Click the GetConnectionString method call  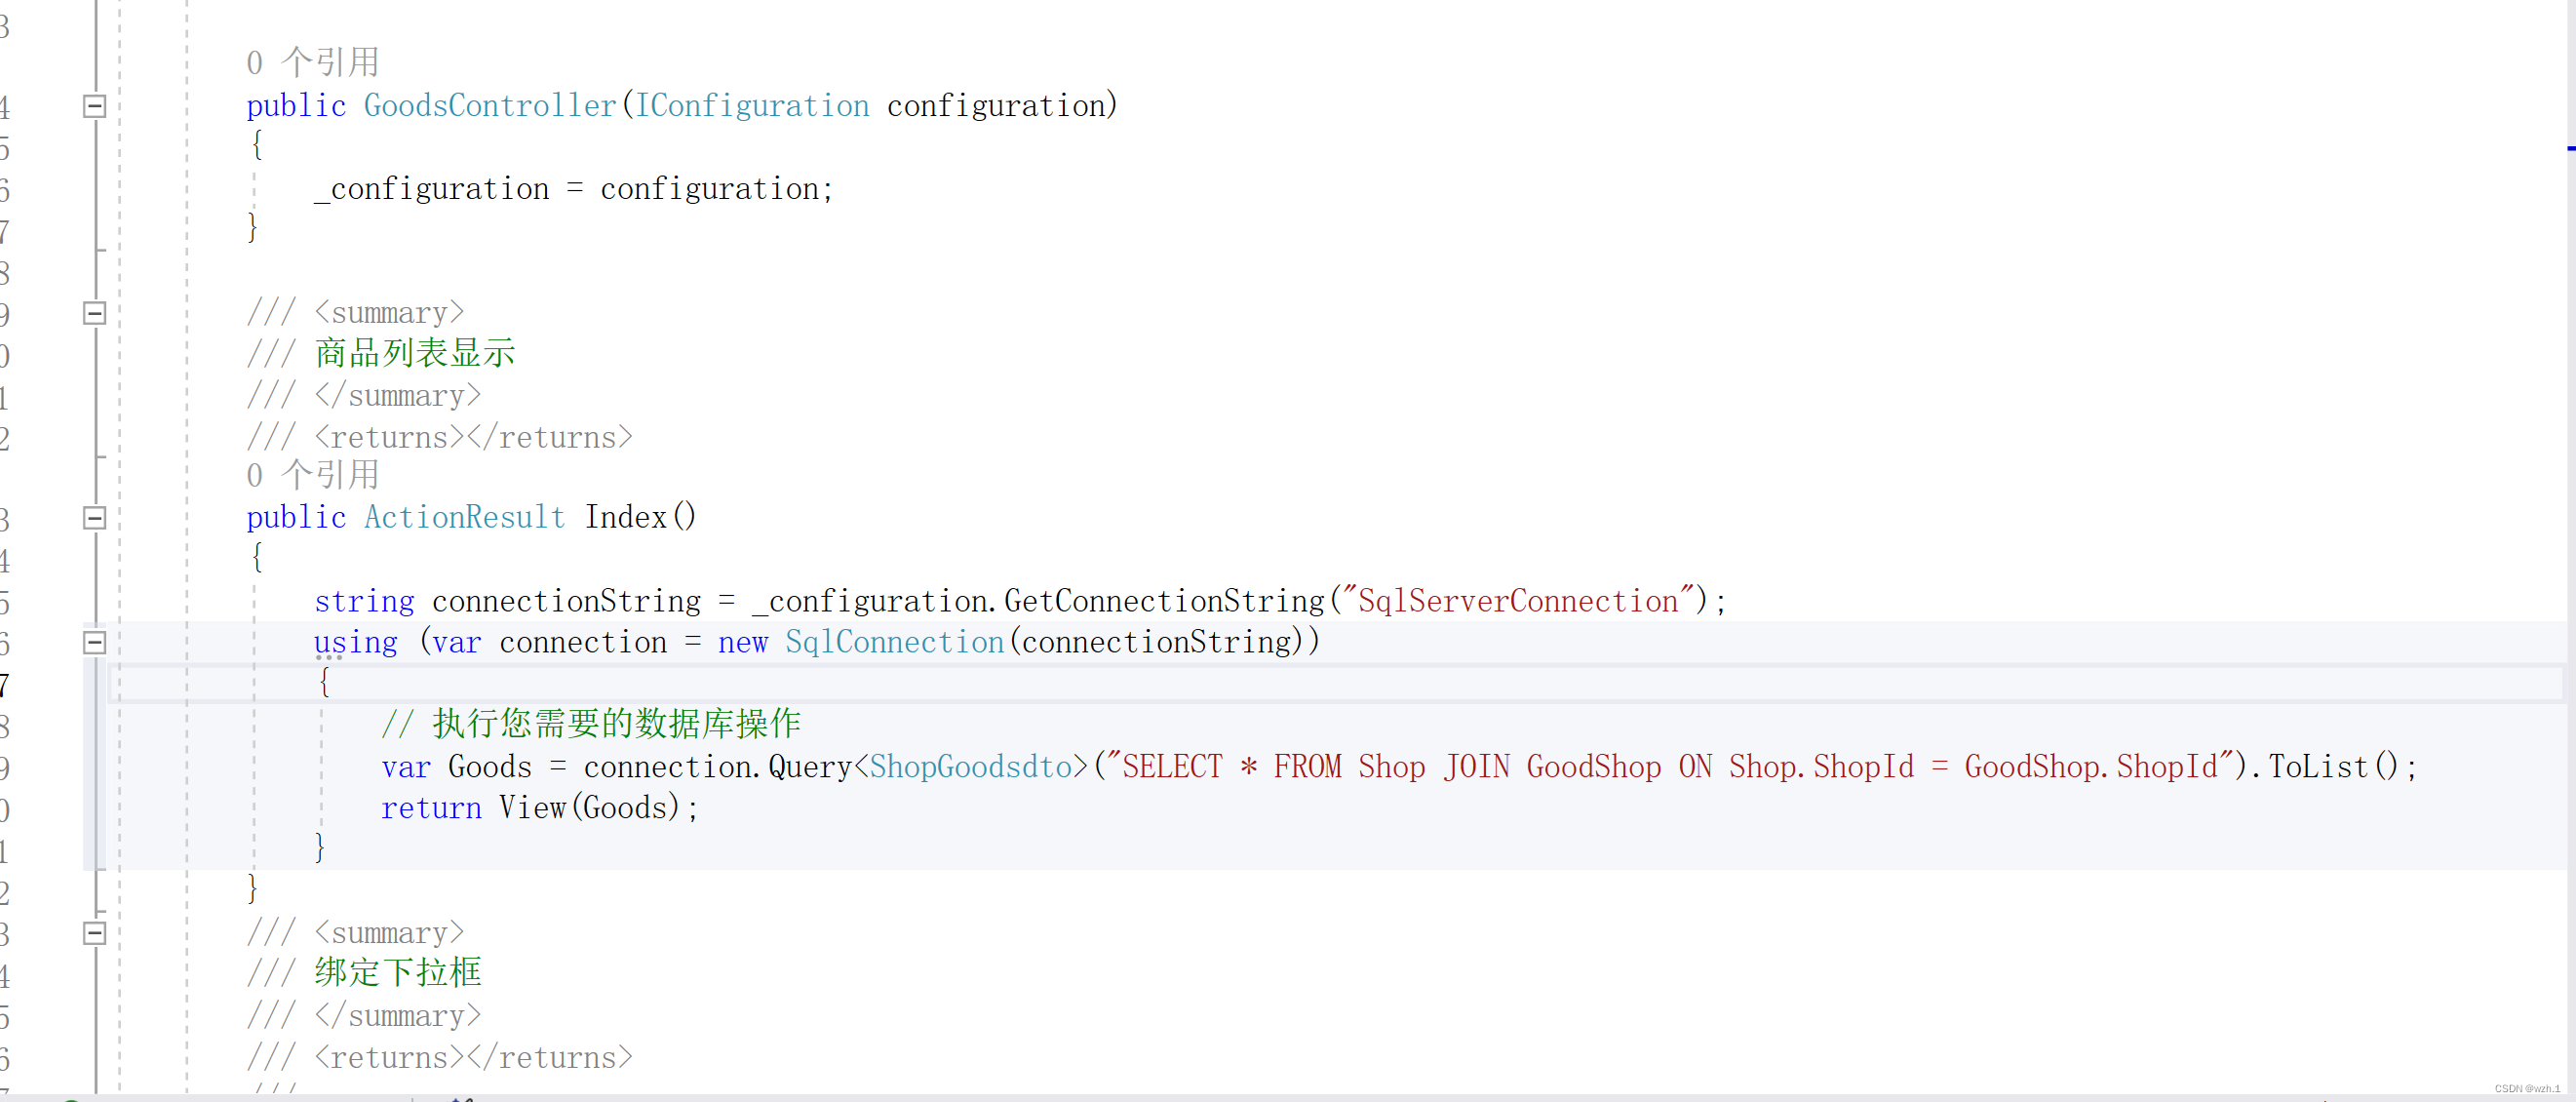click(x=1163, y=601)
